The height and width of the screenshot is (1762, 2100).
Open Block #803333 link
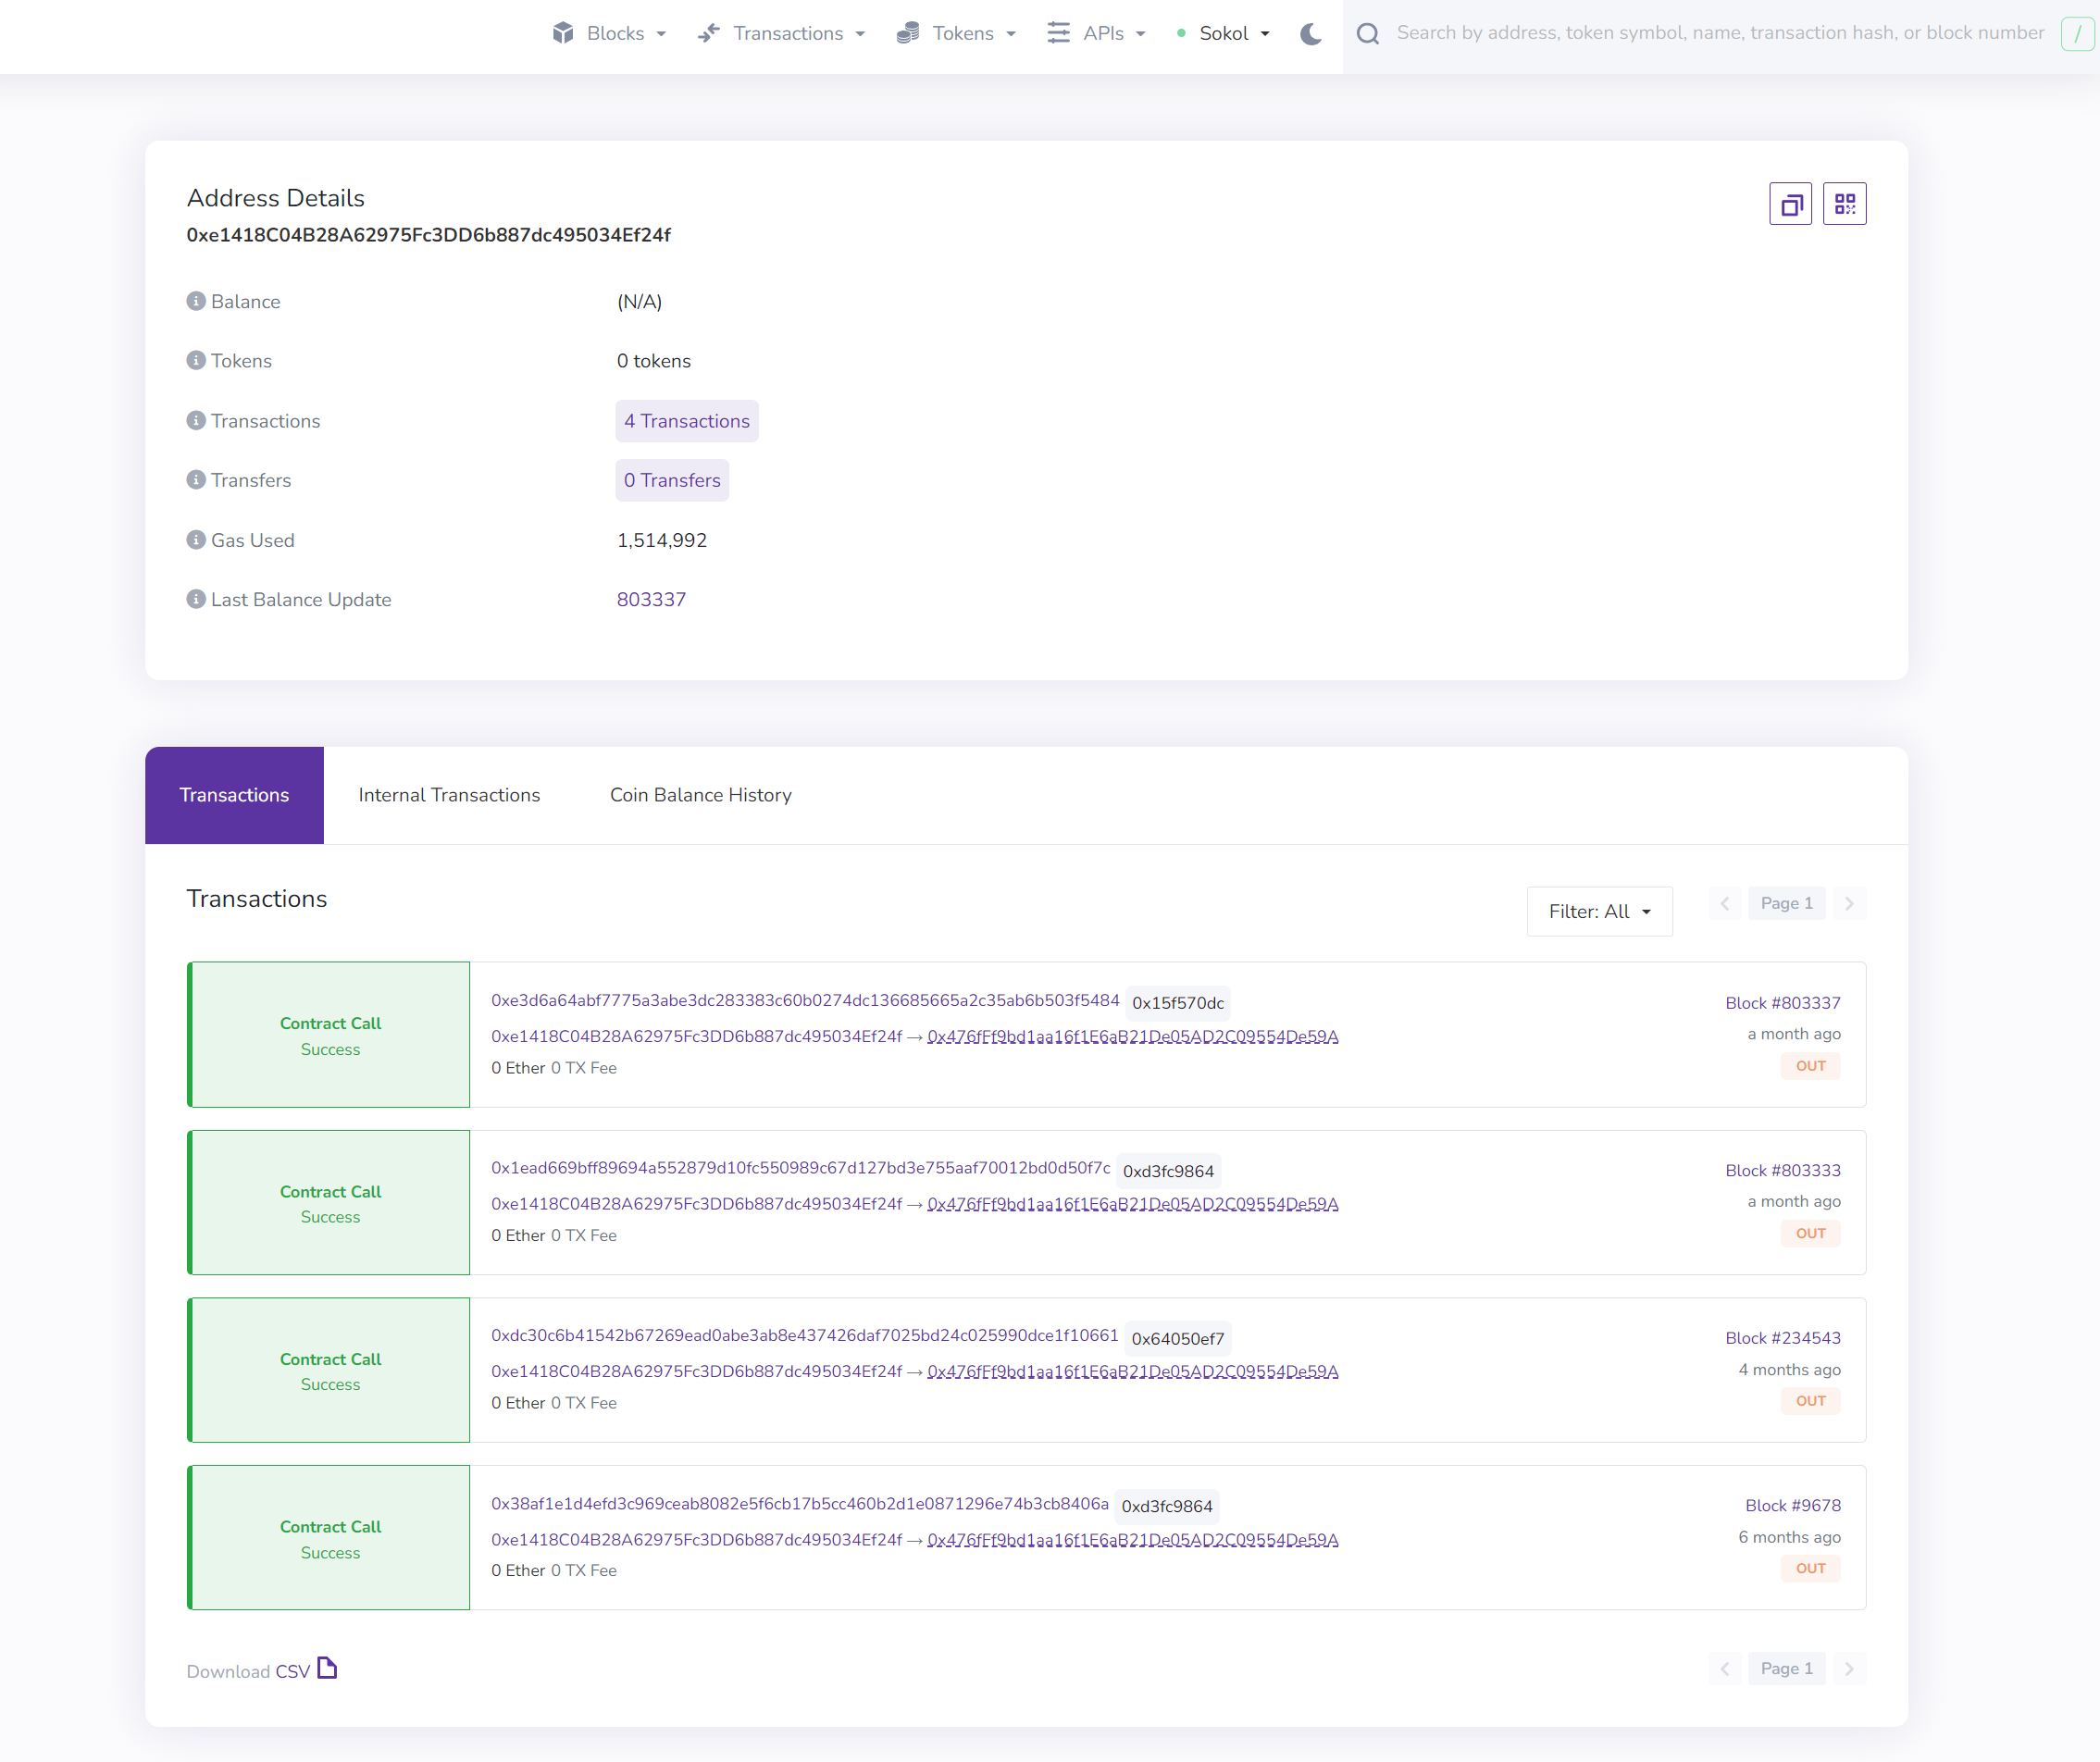[1783, 1171]
